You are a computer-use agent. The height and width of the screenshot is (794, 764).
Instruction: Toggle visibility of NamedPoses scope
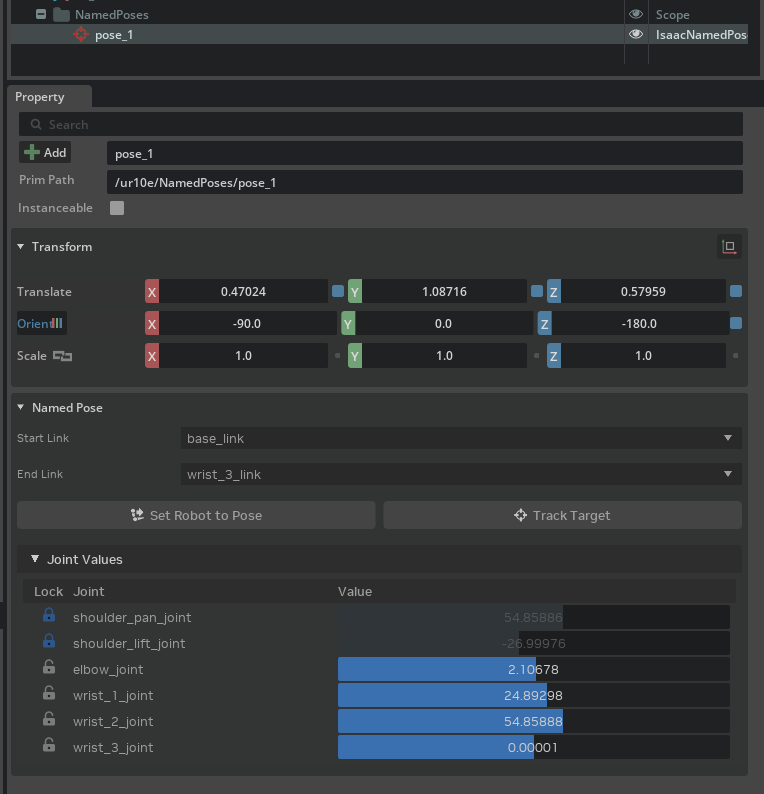(635, 15)
